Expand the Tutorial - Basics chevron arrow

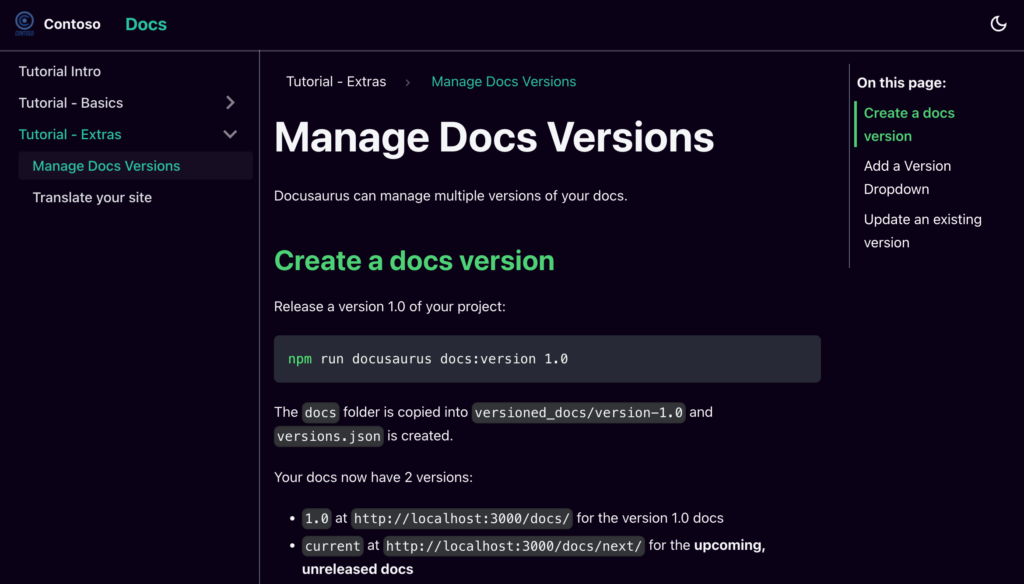point(230,103)
